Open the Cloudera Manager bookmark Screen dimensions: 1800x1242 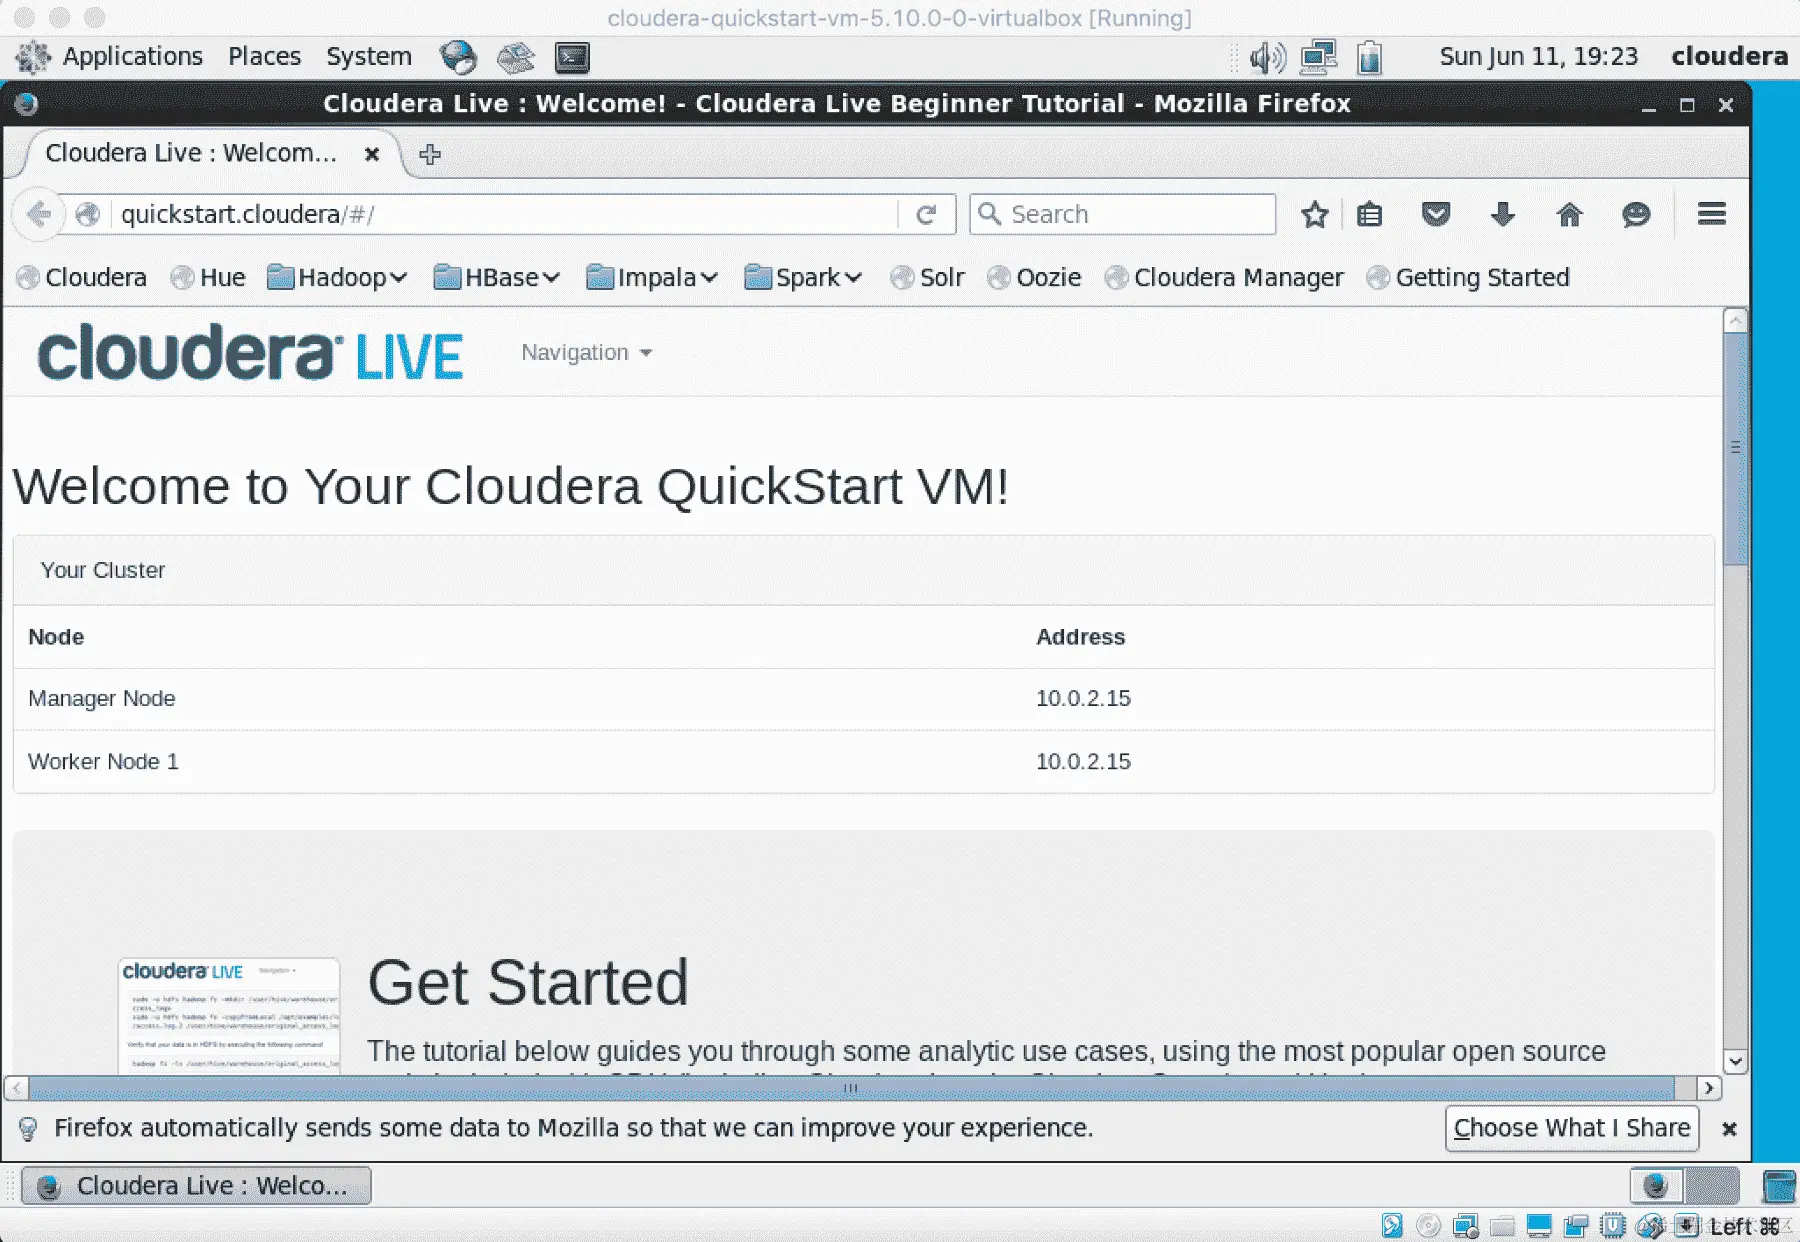point(1224,277)
